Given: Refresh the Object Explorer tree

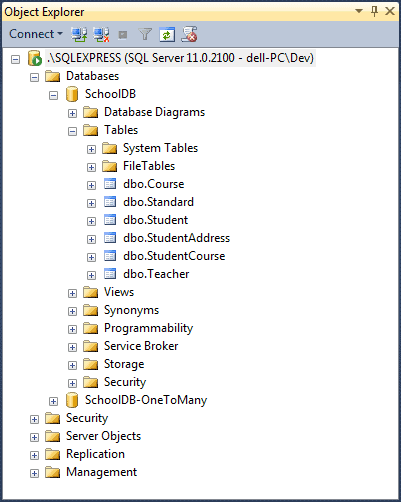Looking at the screenshot, I should (167, 35).
